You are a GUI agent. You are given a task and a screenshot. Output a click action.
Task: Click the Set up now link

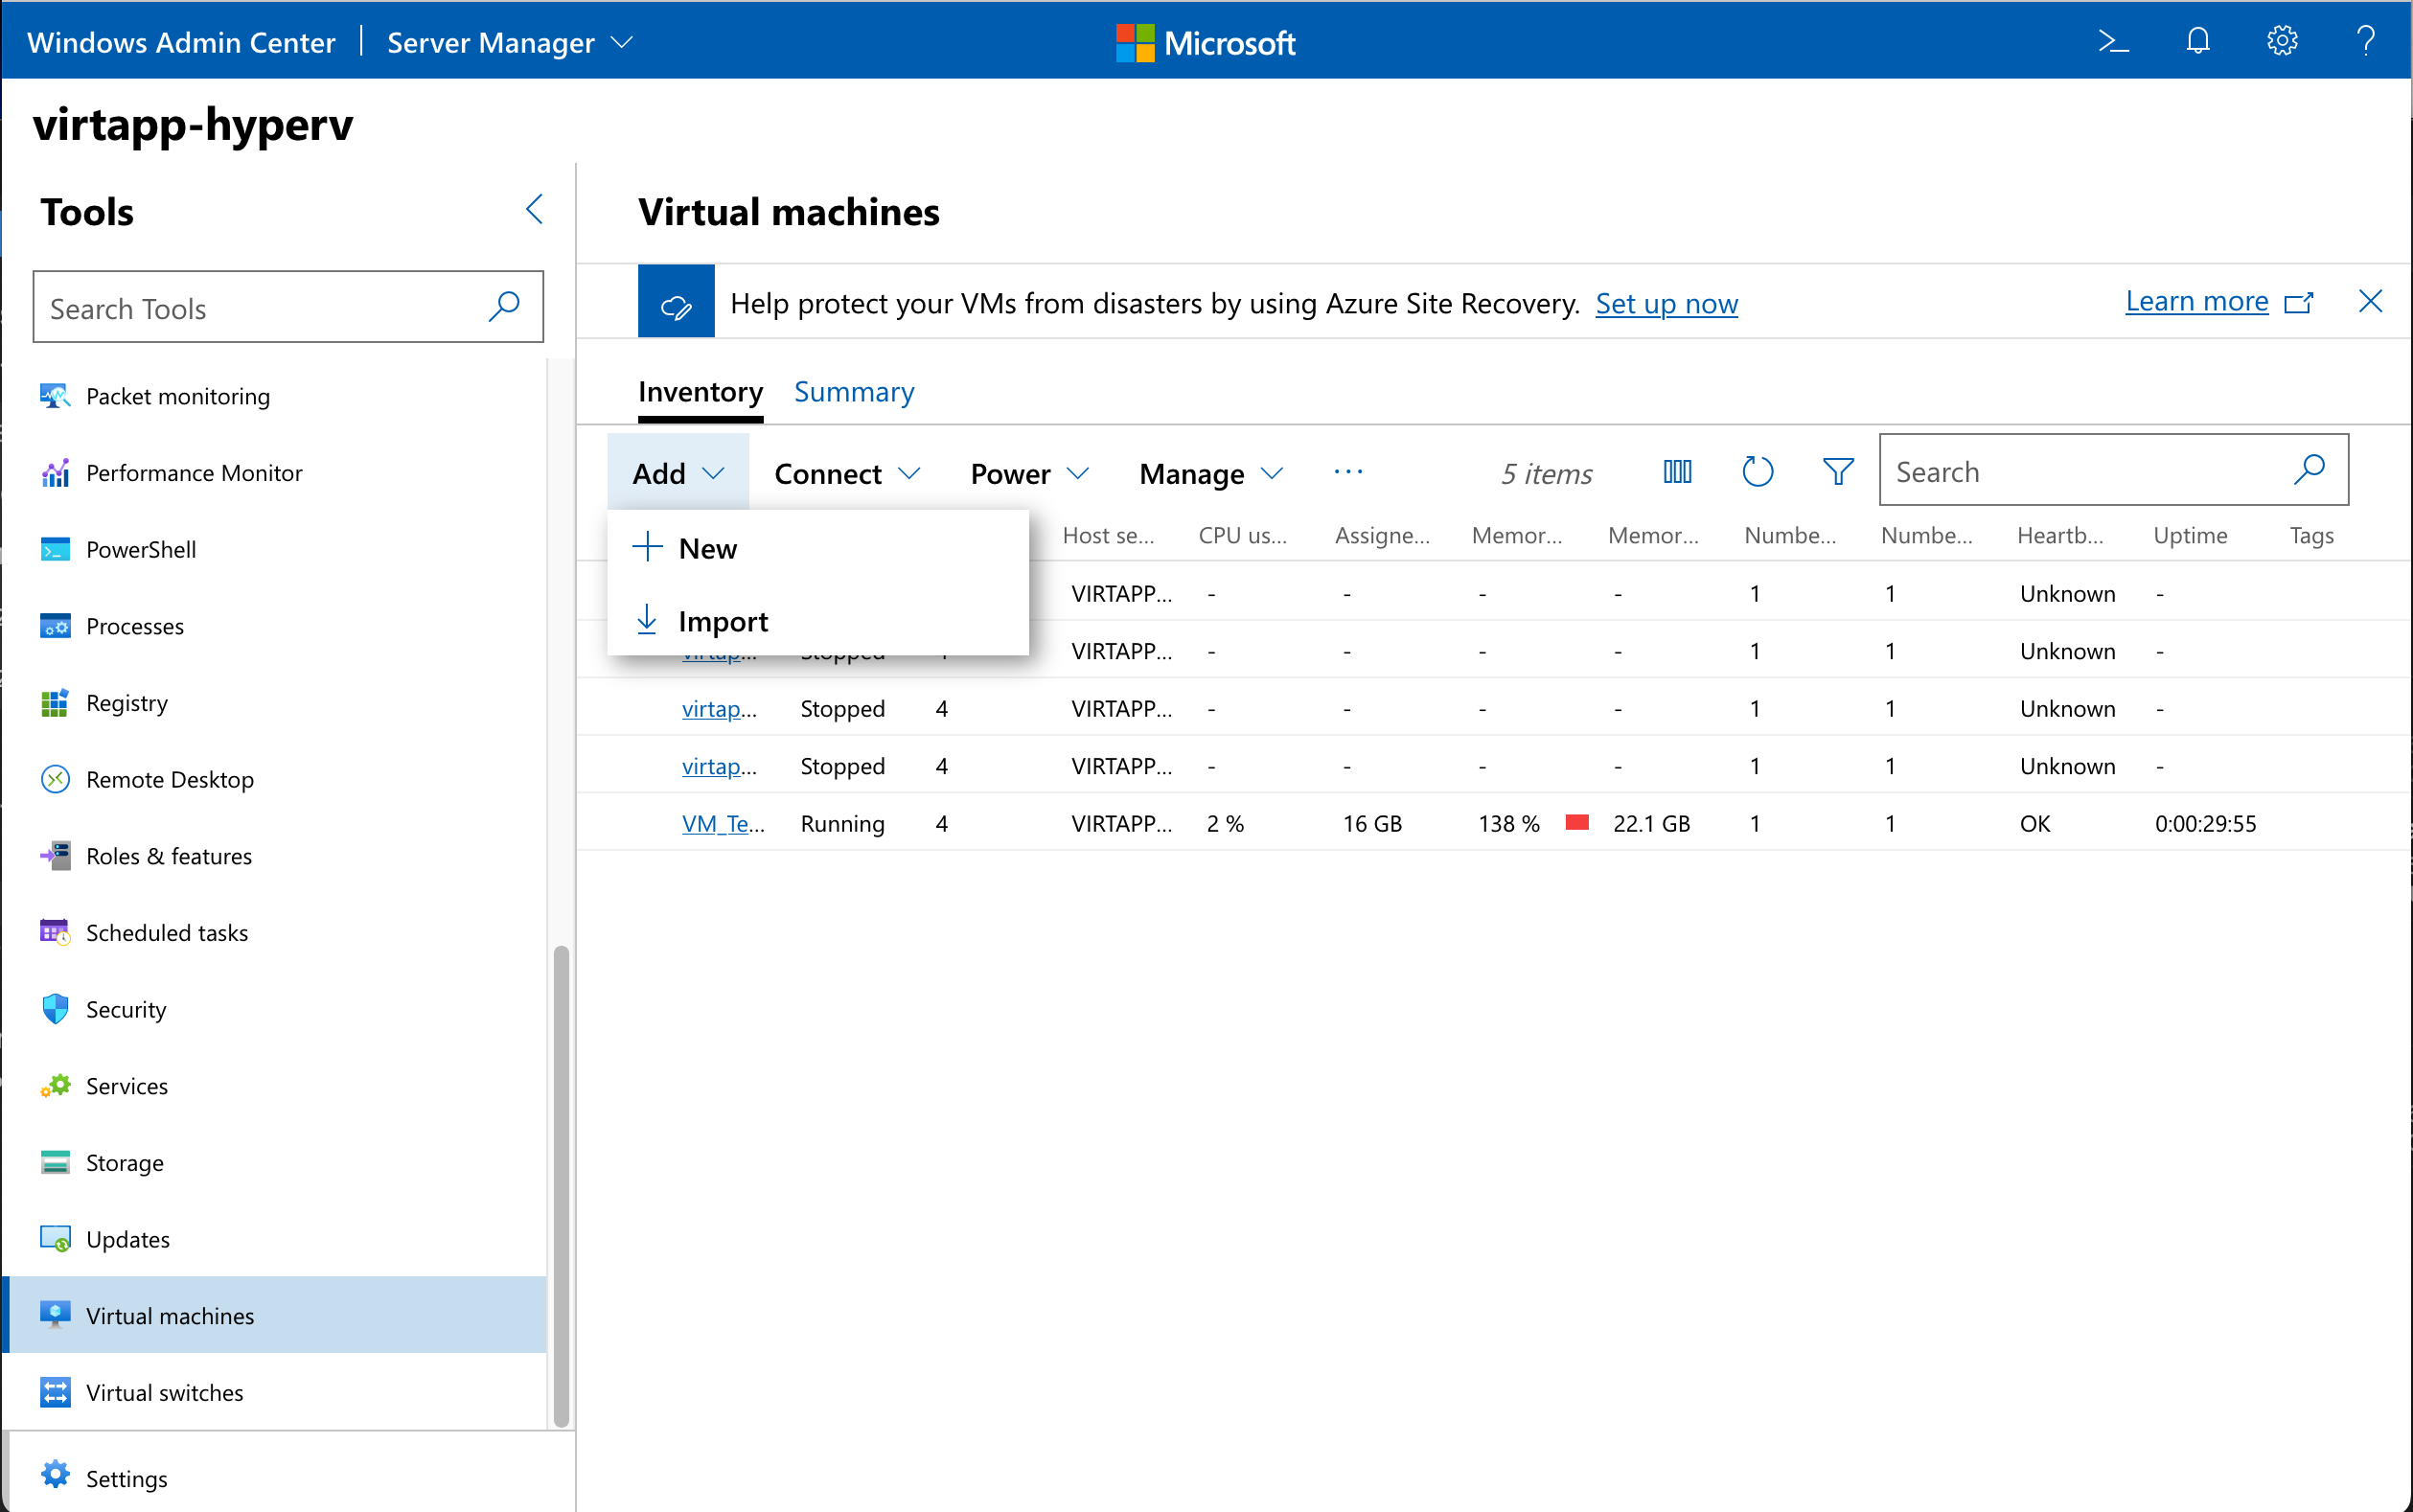coord(1666,303)
